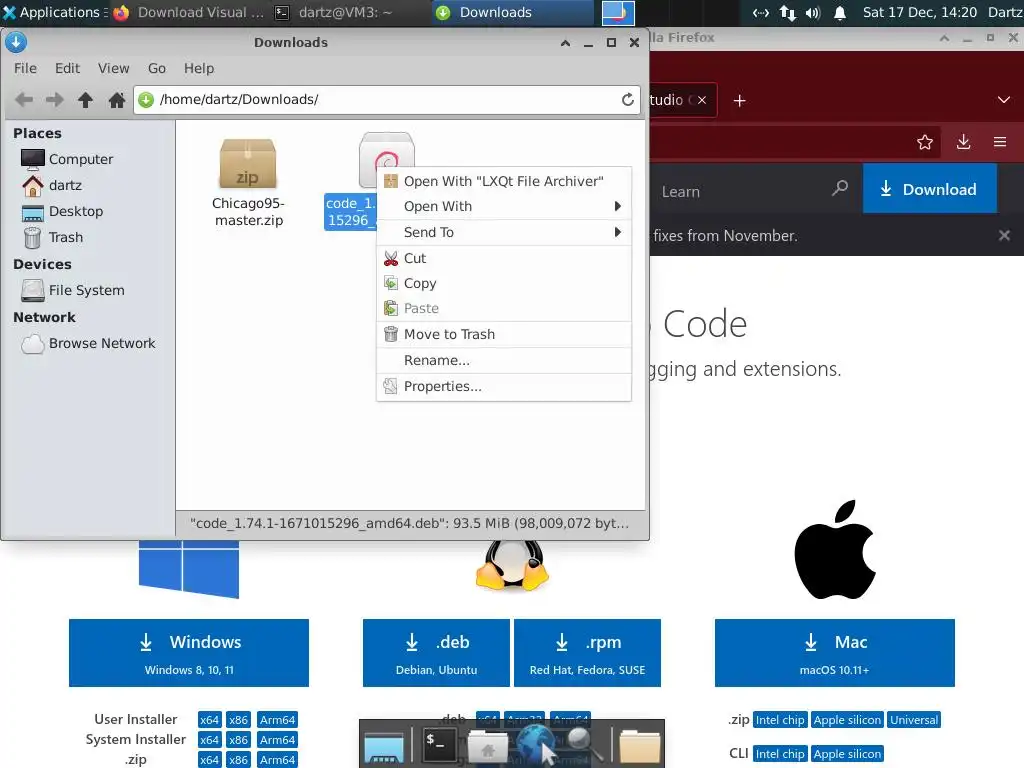
Task: Choose Move to Trash
Action: [504, 334]
